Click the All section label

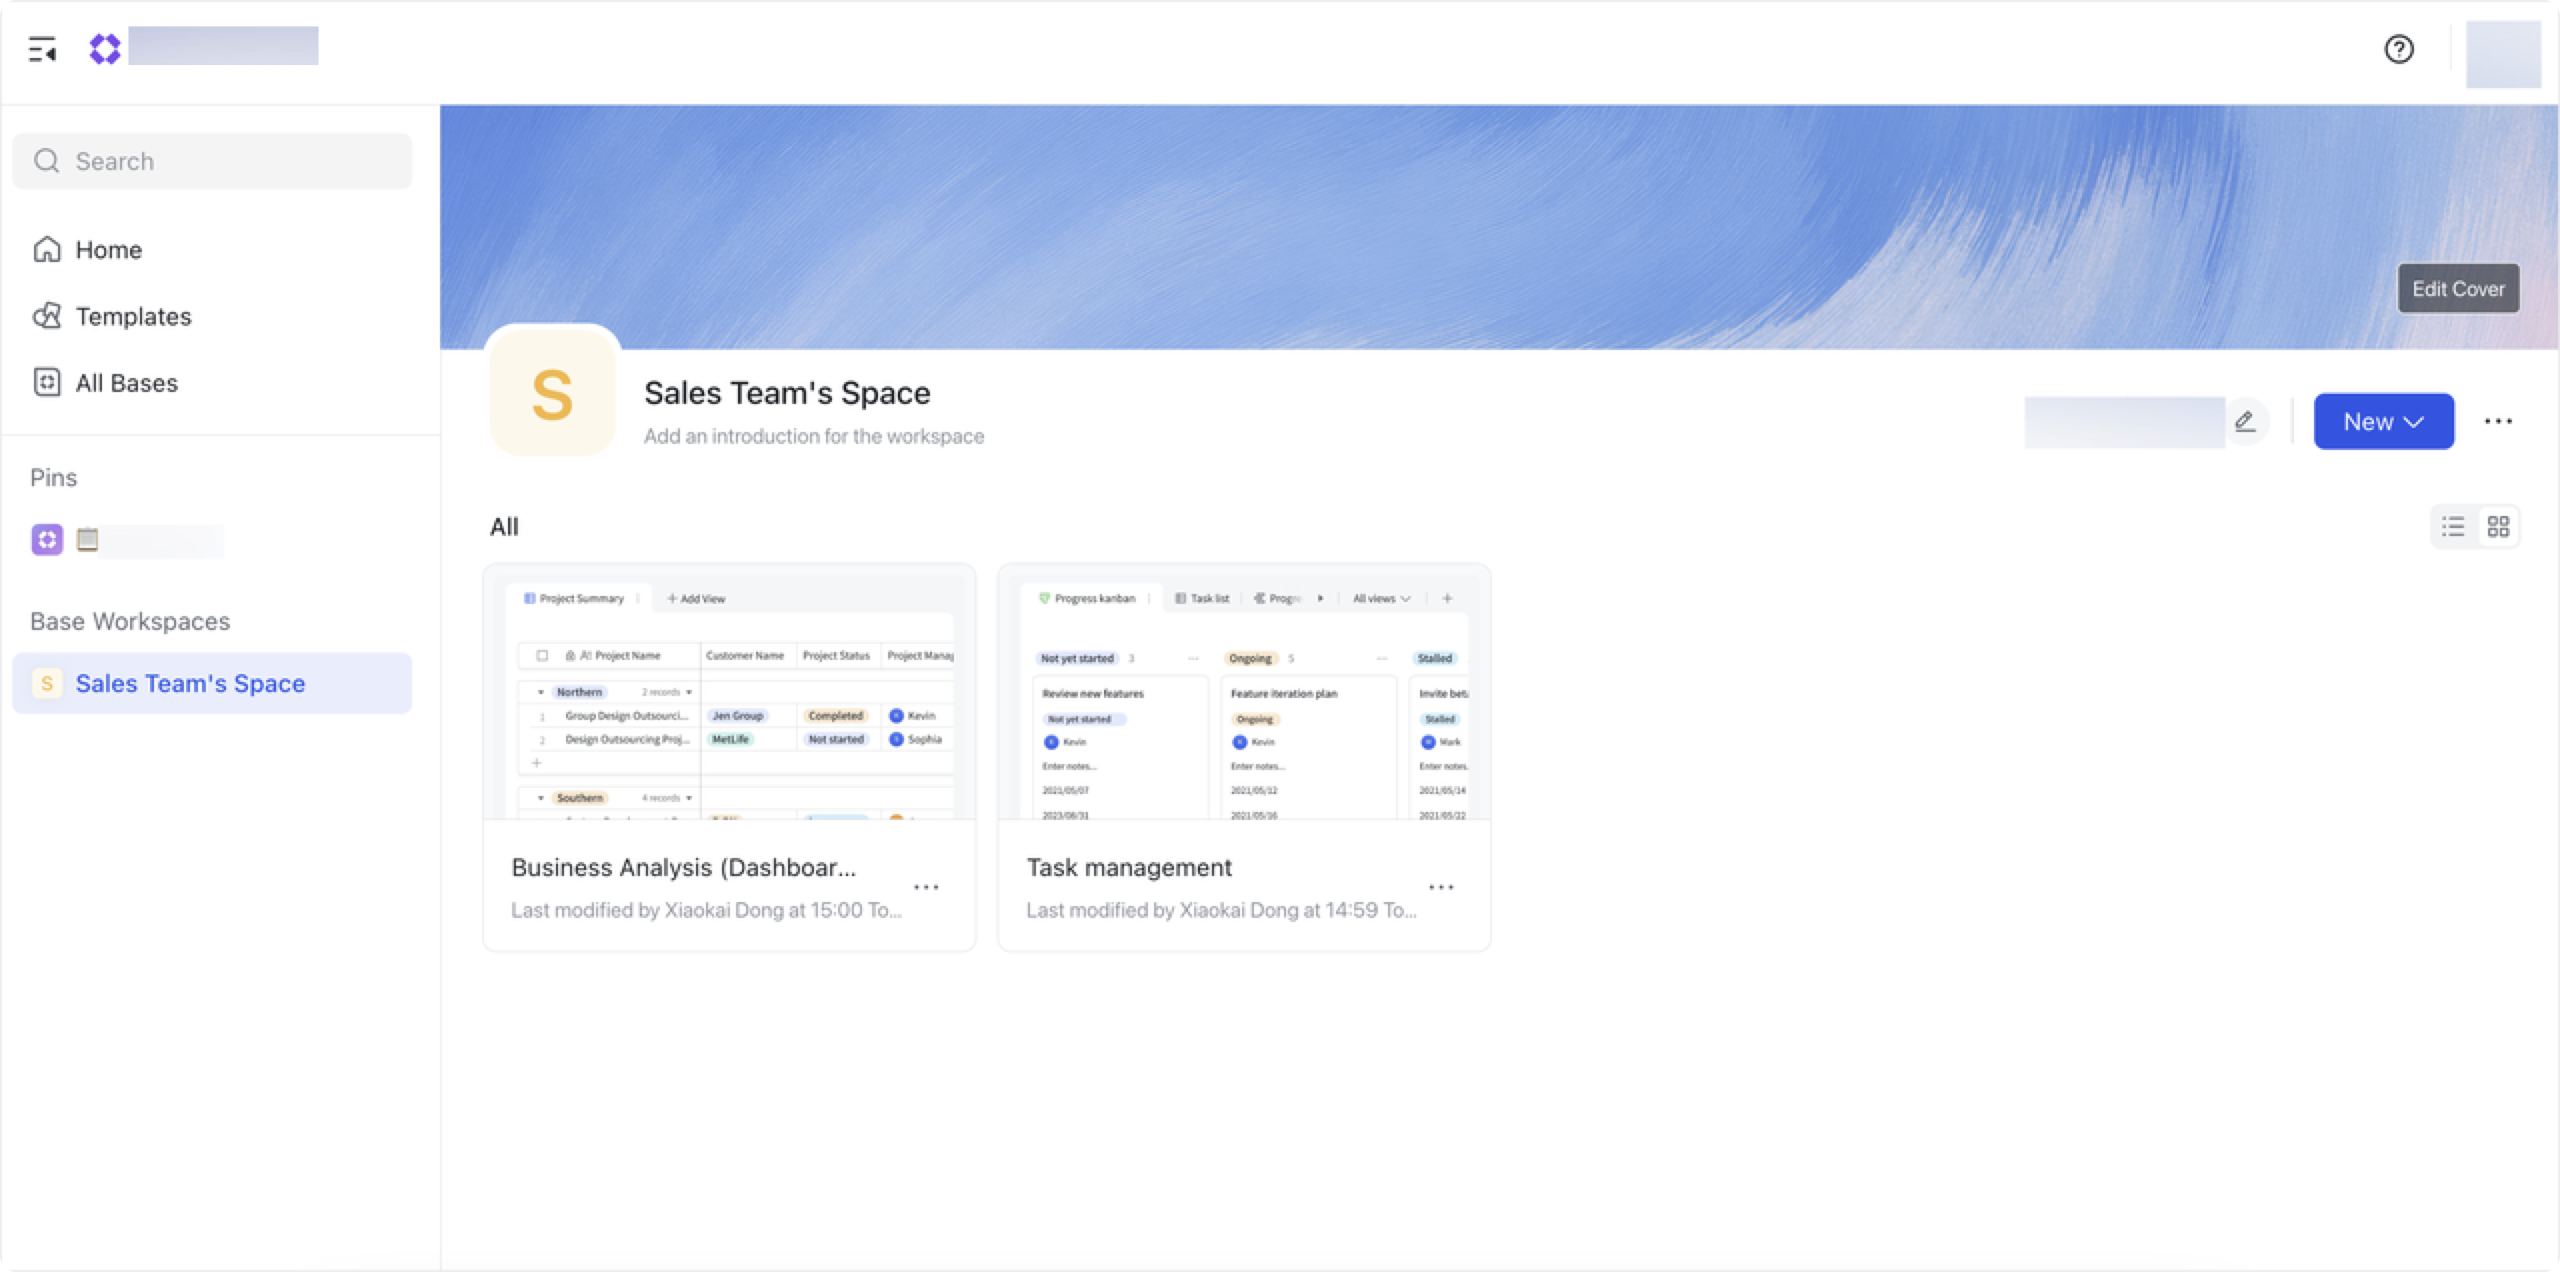(x=504, y=527)
